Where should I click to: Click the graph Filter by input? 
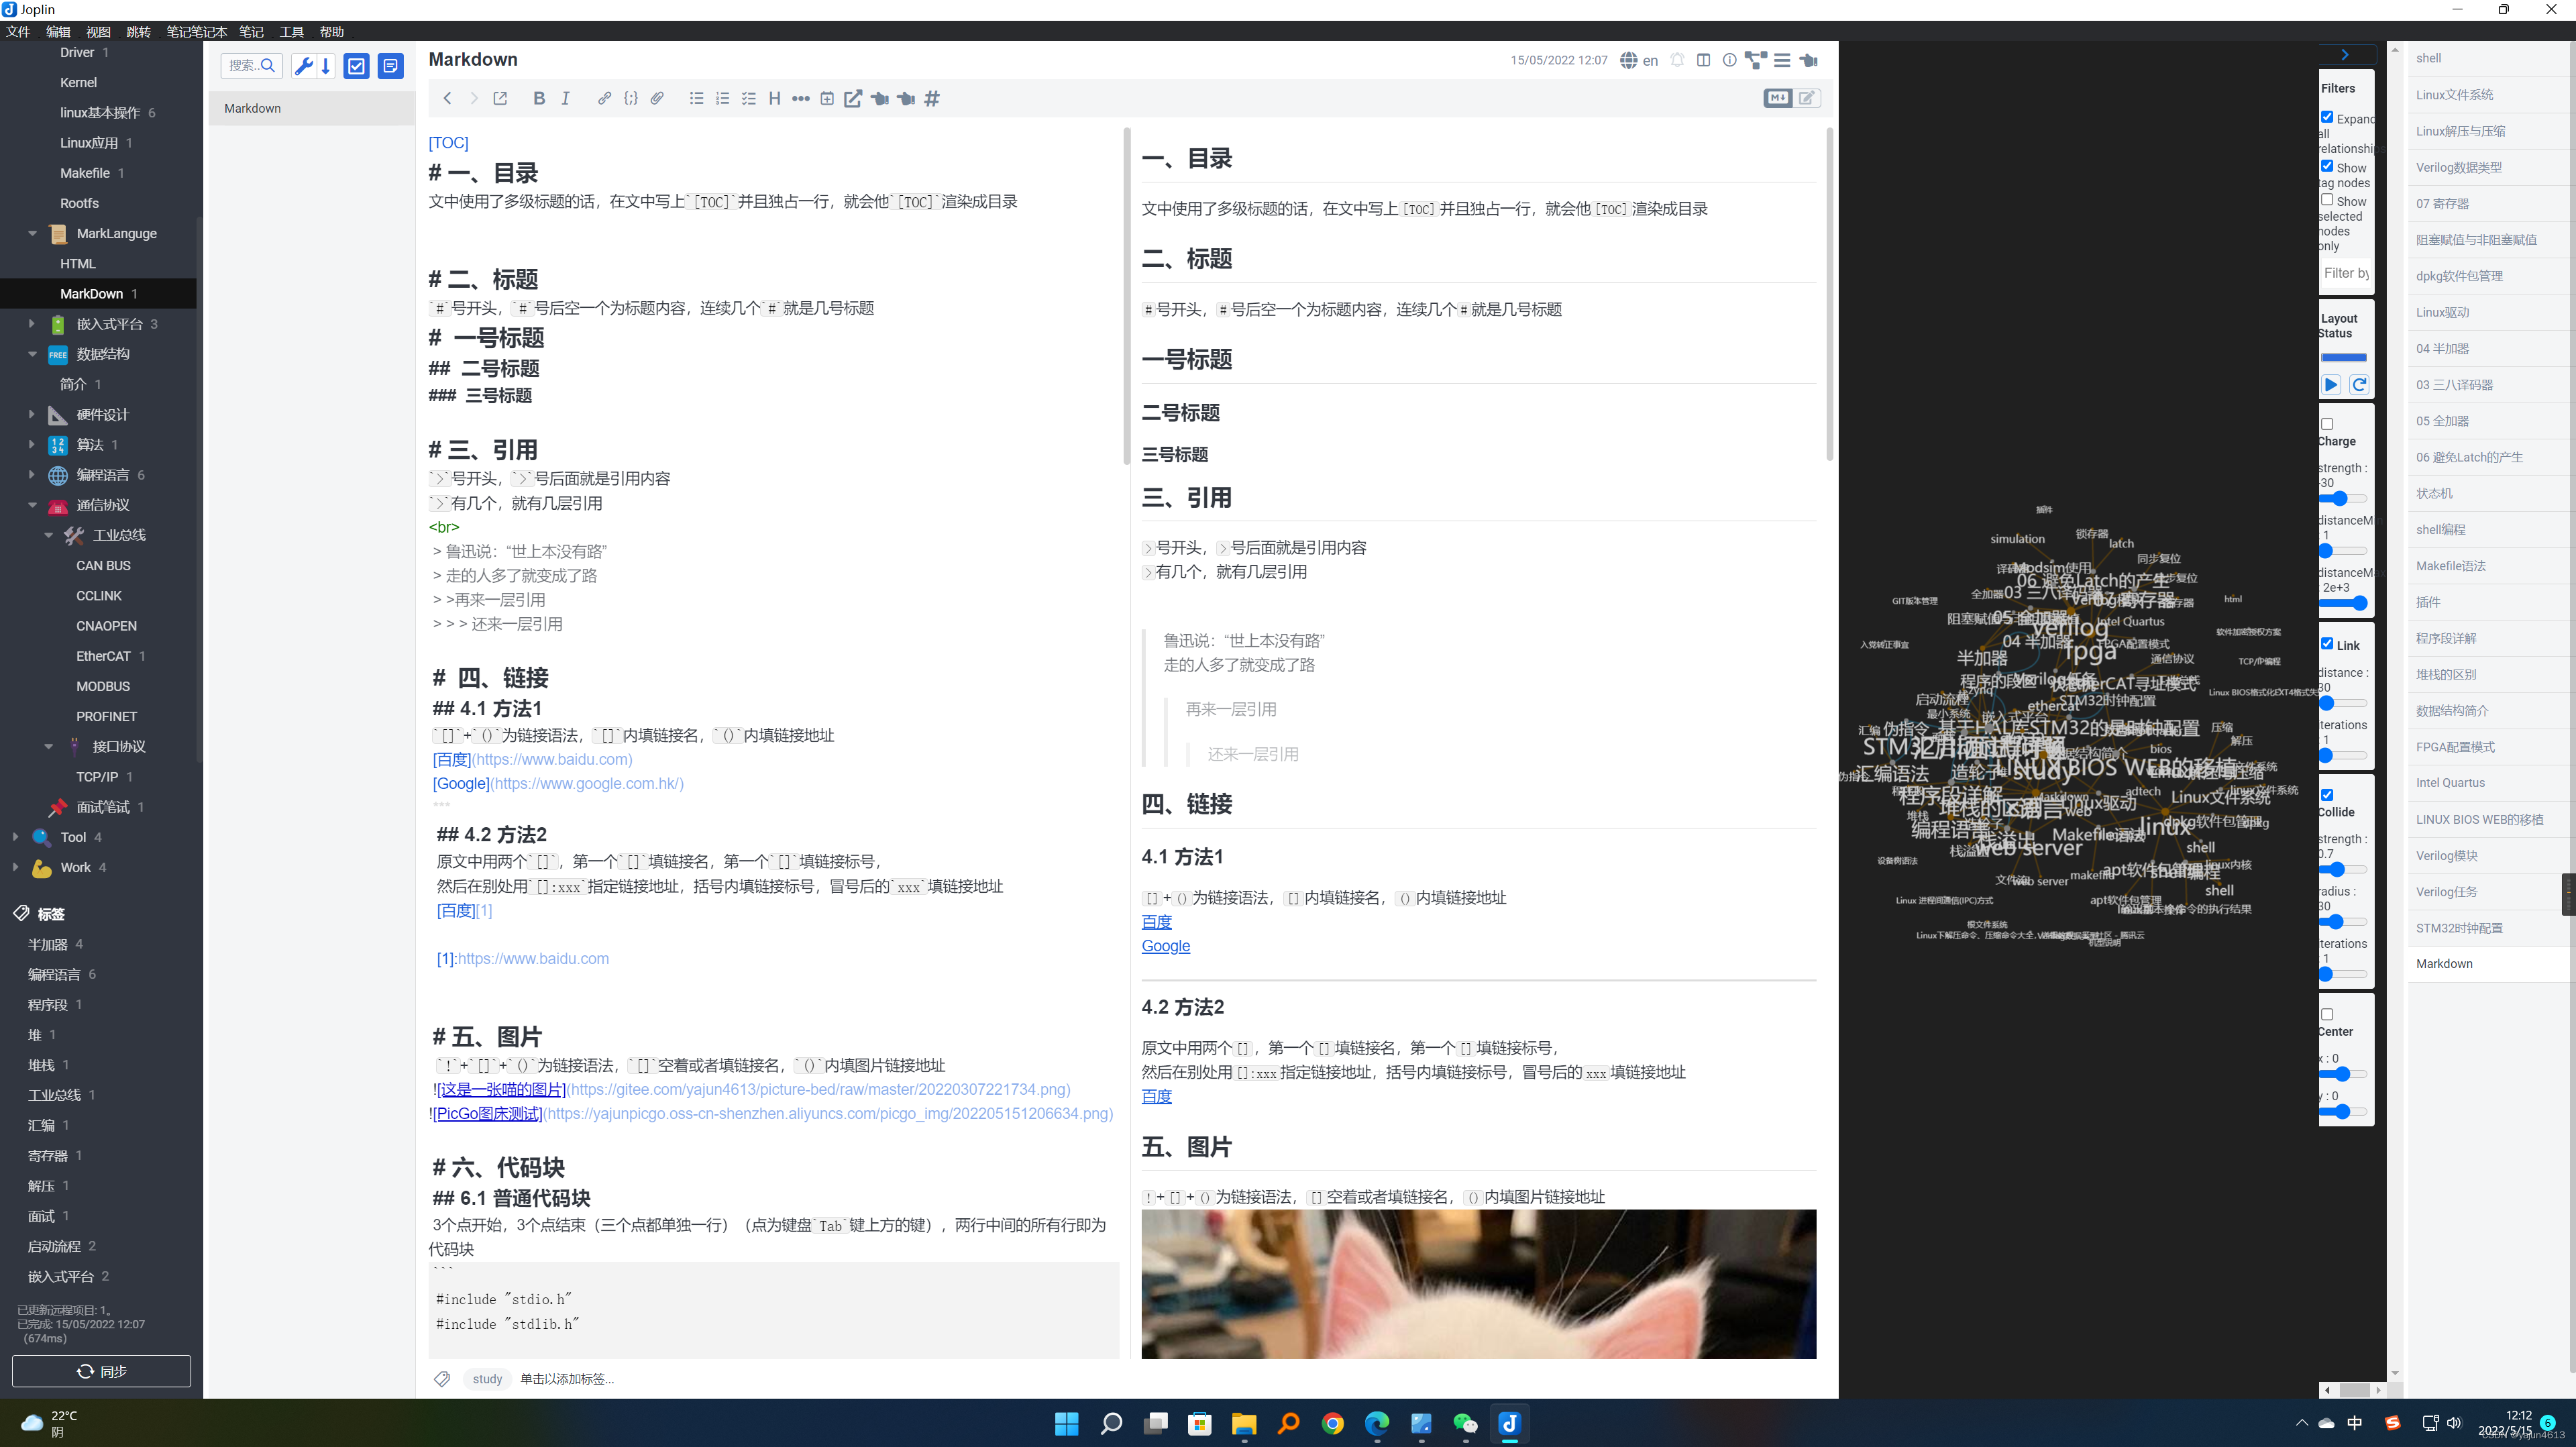pyautogui.click(x=2345, y=272)
